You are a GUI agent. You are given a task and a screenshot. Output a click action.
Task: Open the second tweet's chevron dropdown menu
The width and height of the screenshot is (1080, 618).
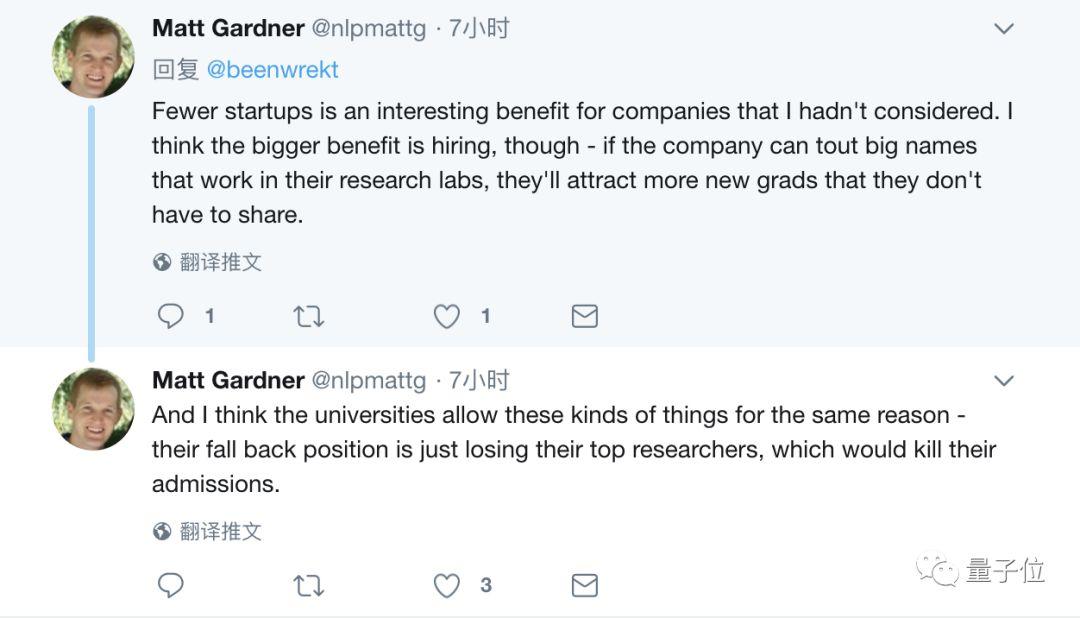click(1003, 380)
